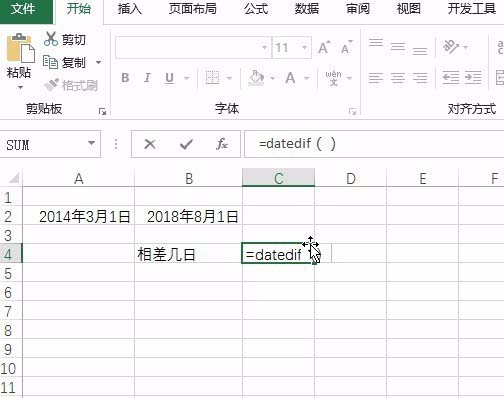
Task: Open the Name Box SUM dropdown
Action: coord(91,143)
